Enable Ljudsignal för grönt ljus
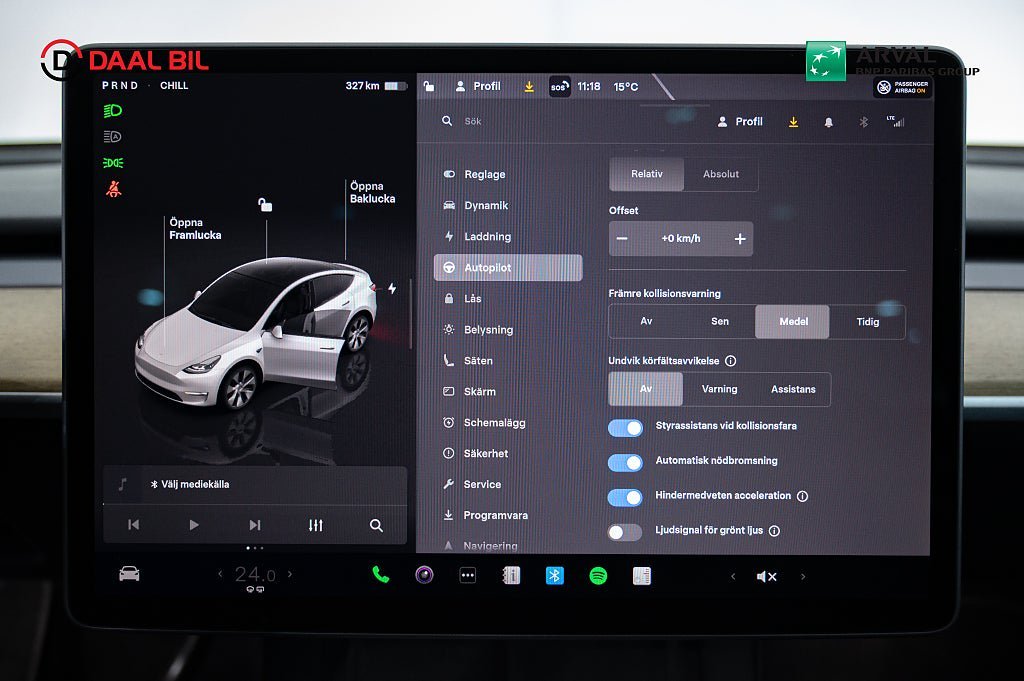 coord(626,532)
